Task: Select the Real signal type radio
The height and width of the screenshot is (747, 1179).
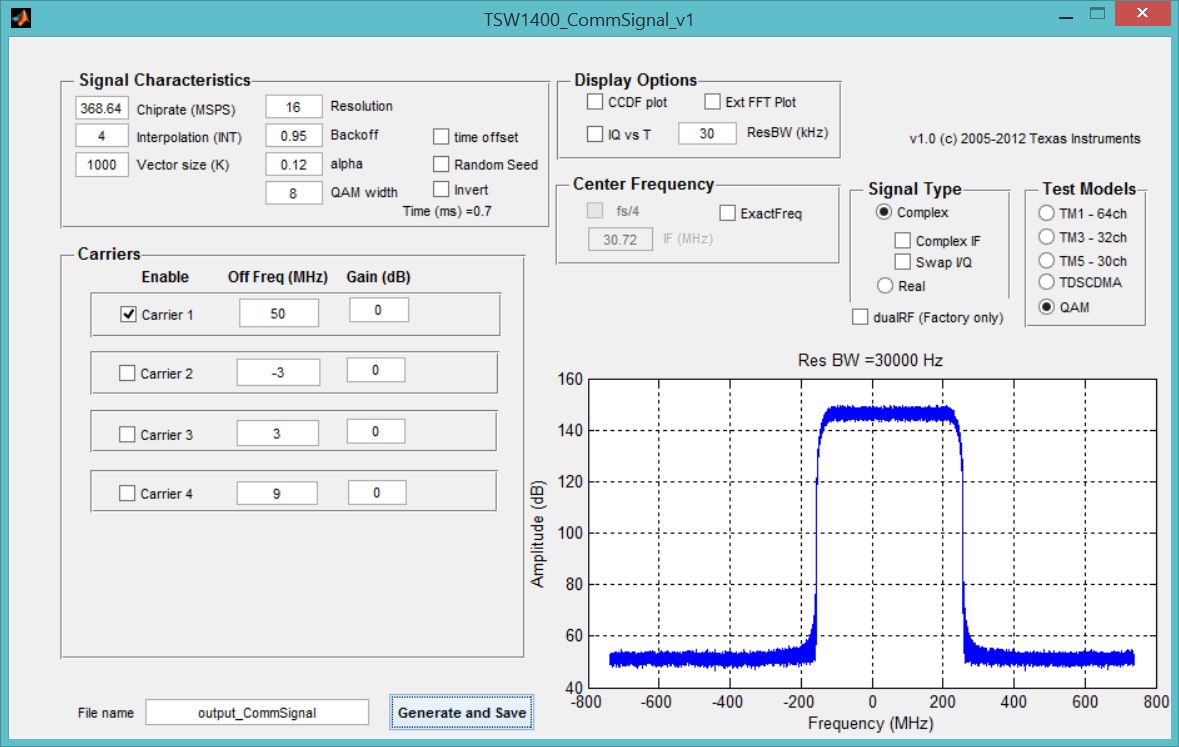Action: (x=885, y=286)
